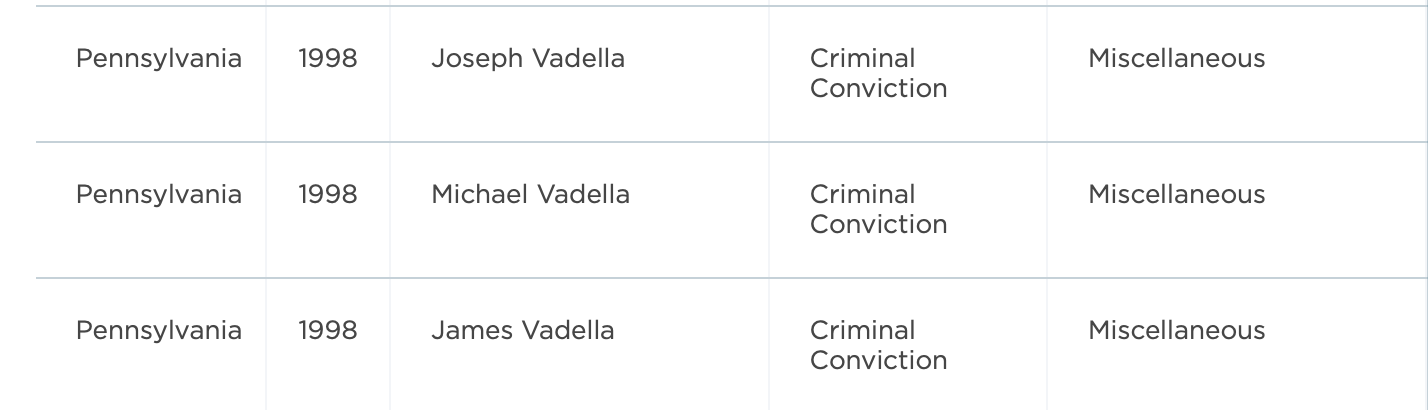Click Pennsylvania in Joseph Vadella's row

tap(159, 59)
